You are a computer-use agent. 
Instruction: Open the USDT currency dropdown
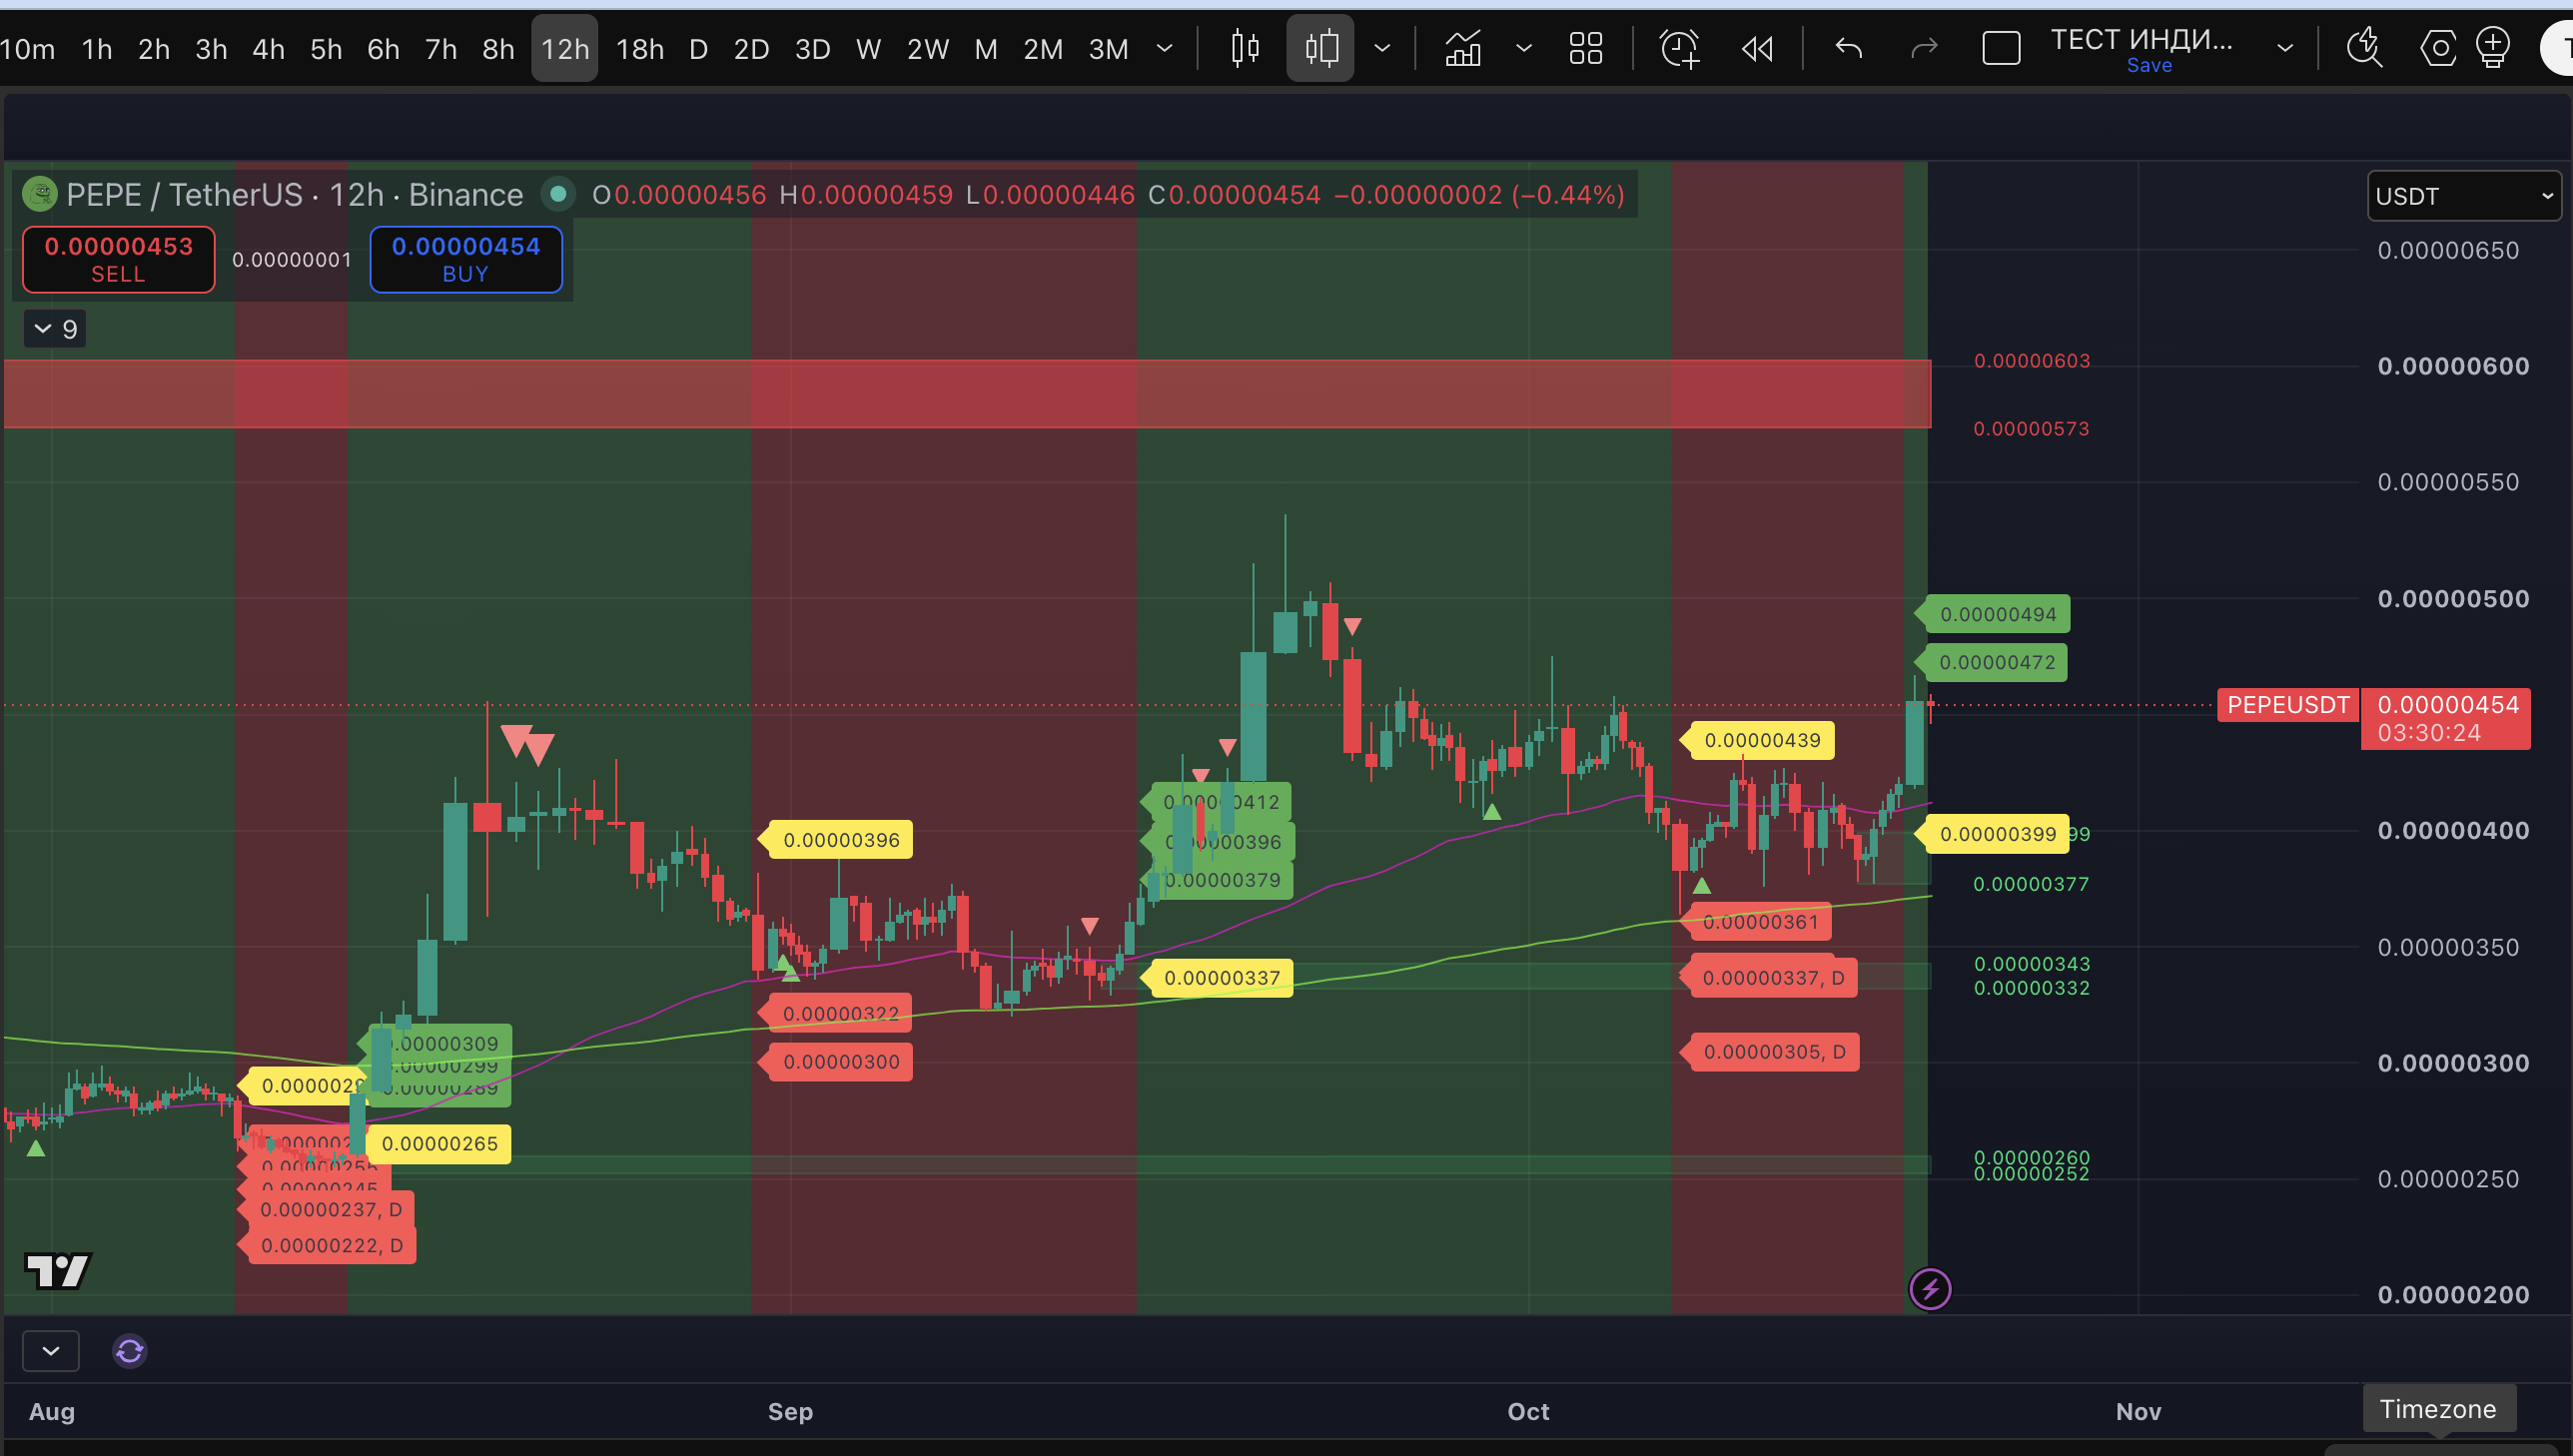click(x=2464, y=196)
